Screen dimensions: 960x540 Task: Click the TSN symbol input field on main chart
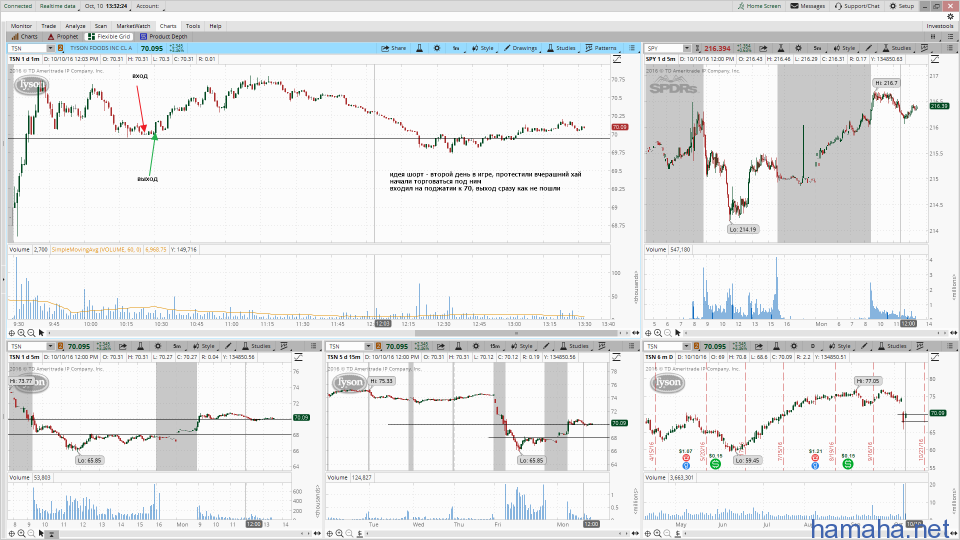click(x=28, y=48)
